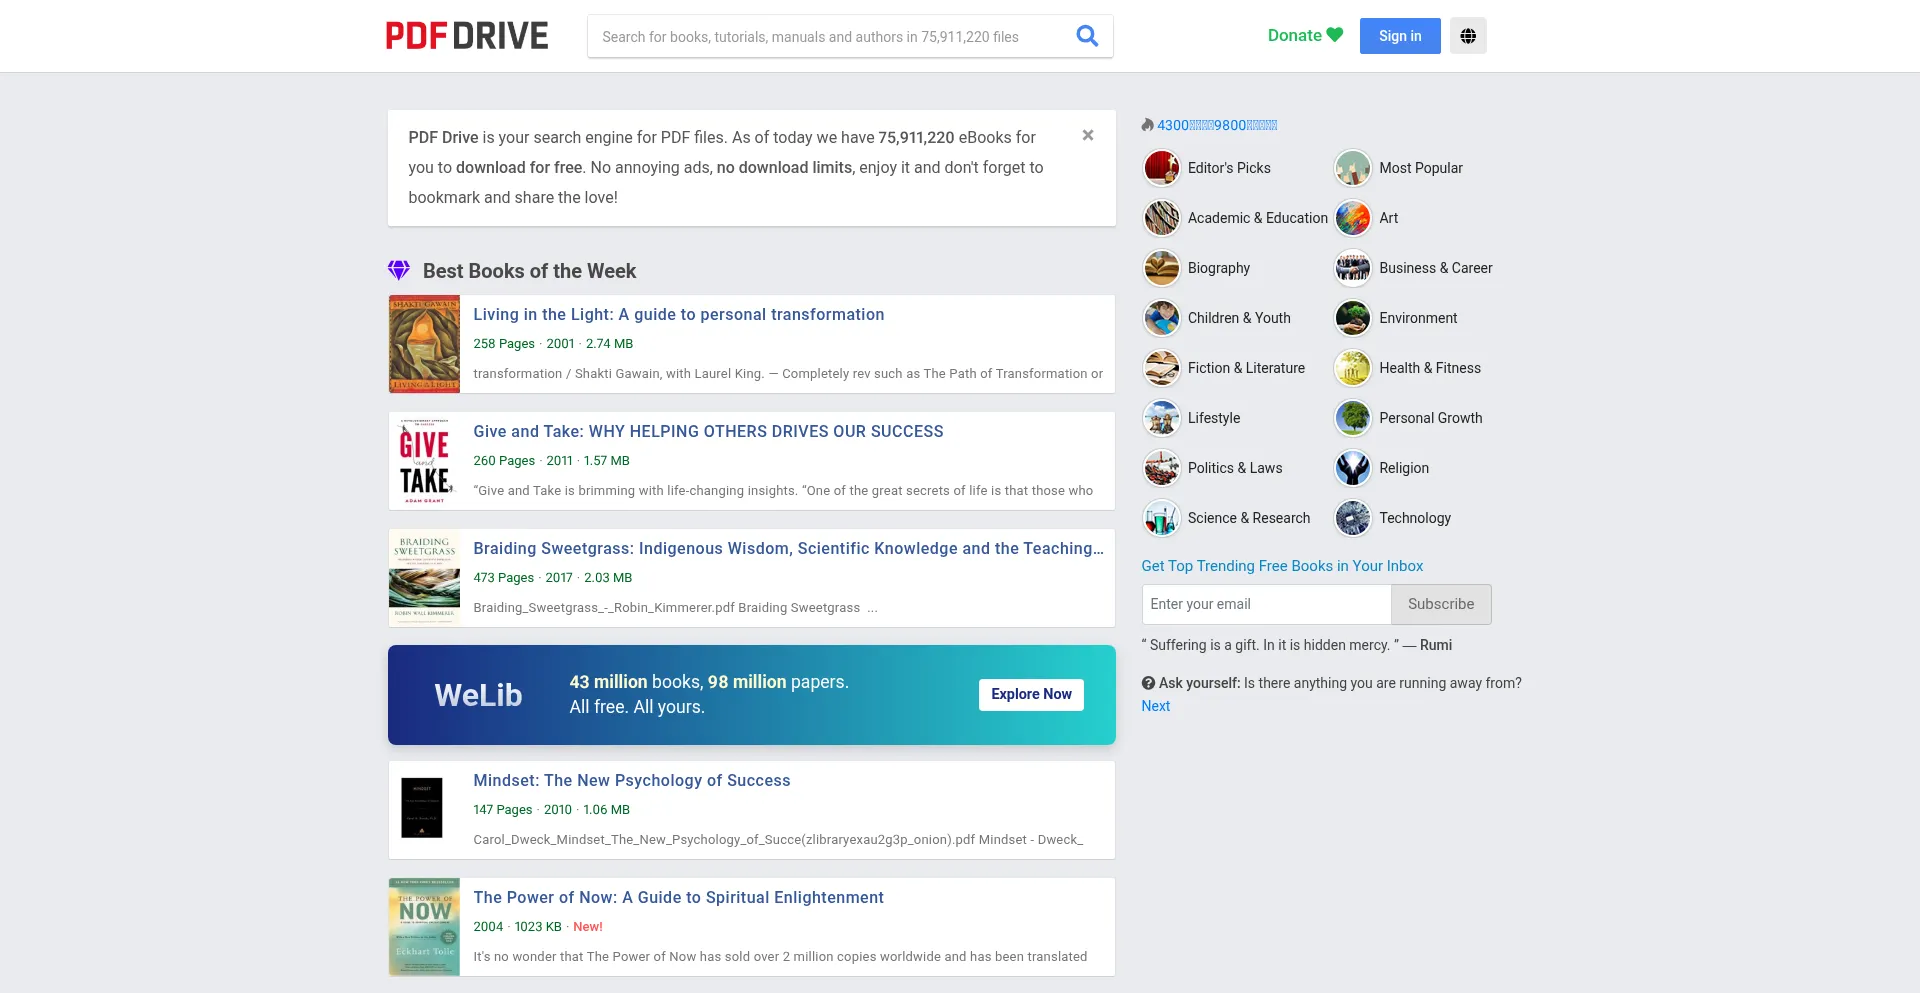
Task: Open Personal Growth category icon
Action: click(x=1353, y=418)
